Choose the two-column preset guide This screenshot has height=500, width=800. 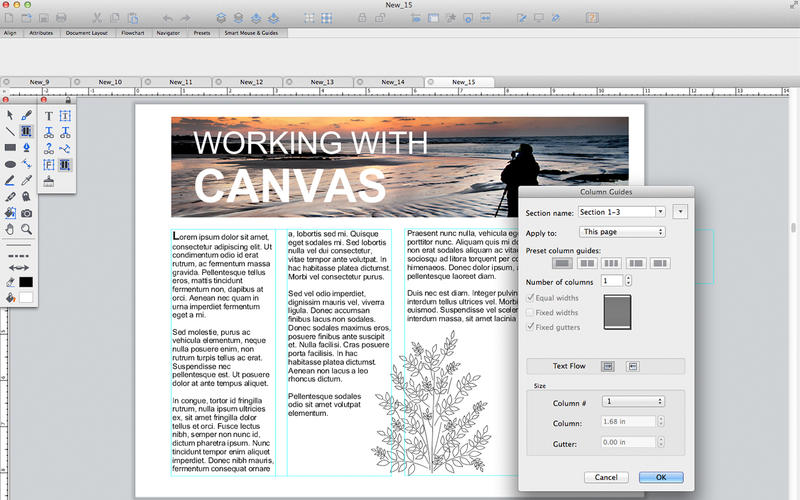click(587, 263)
